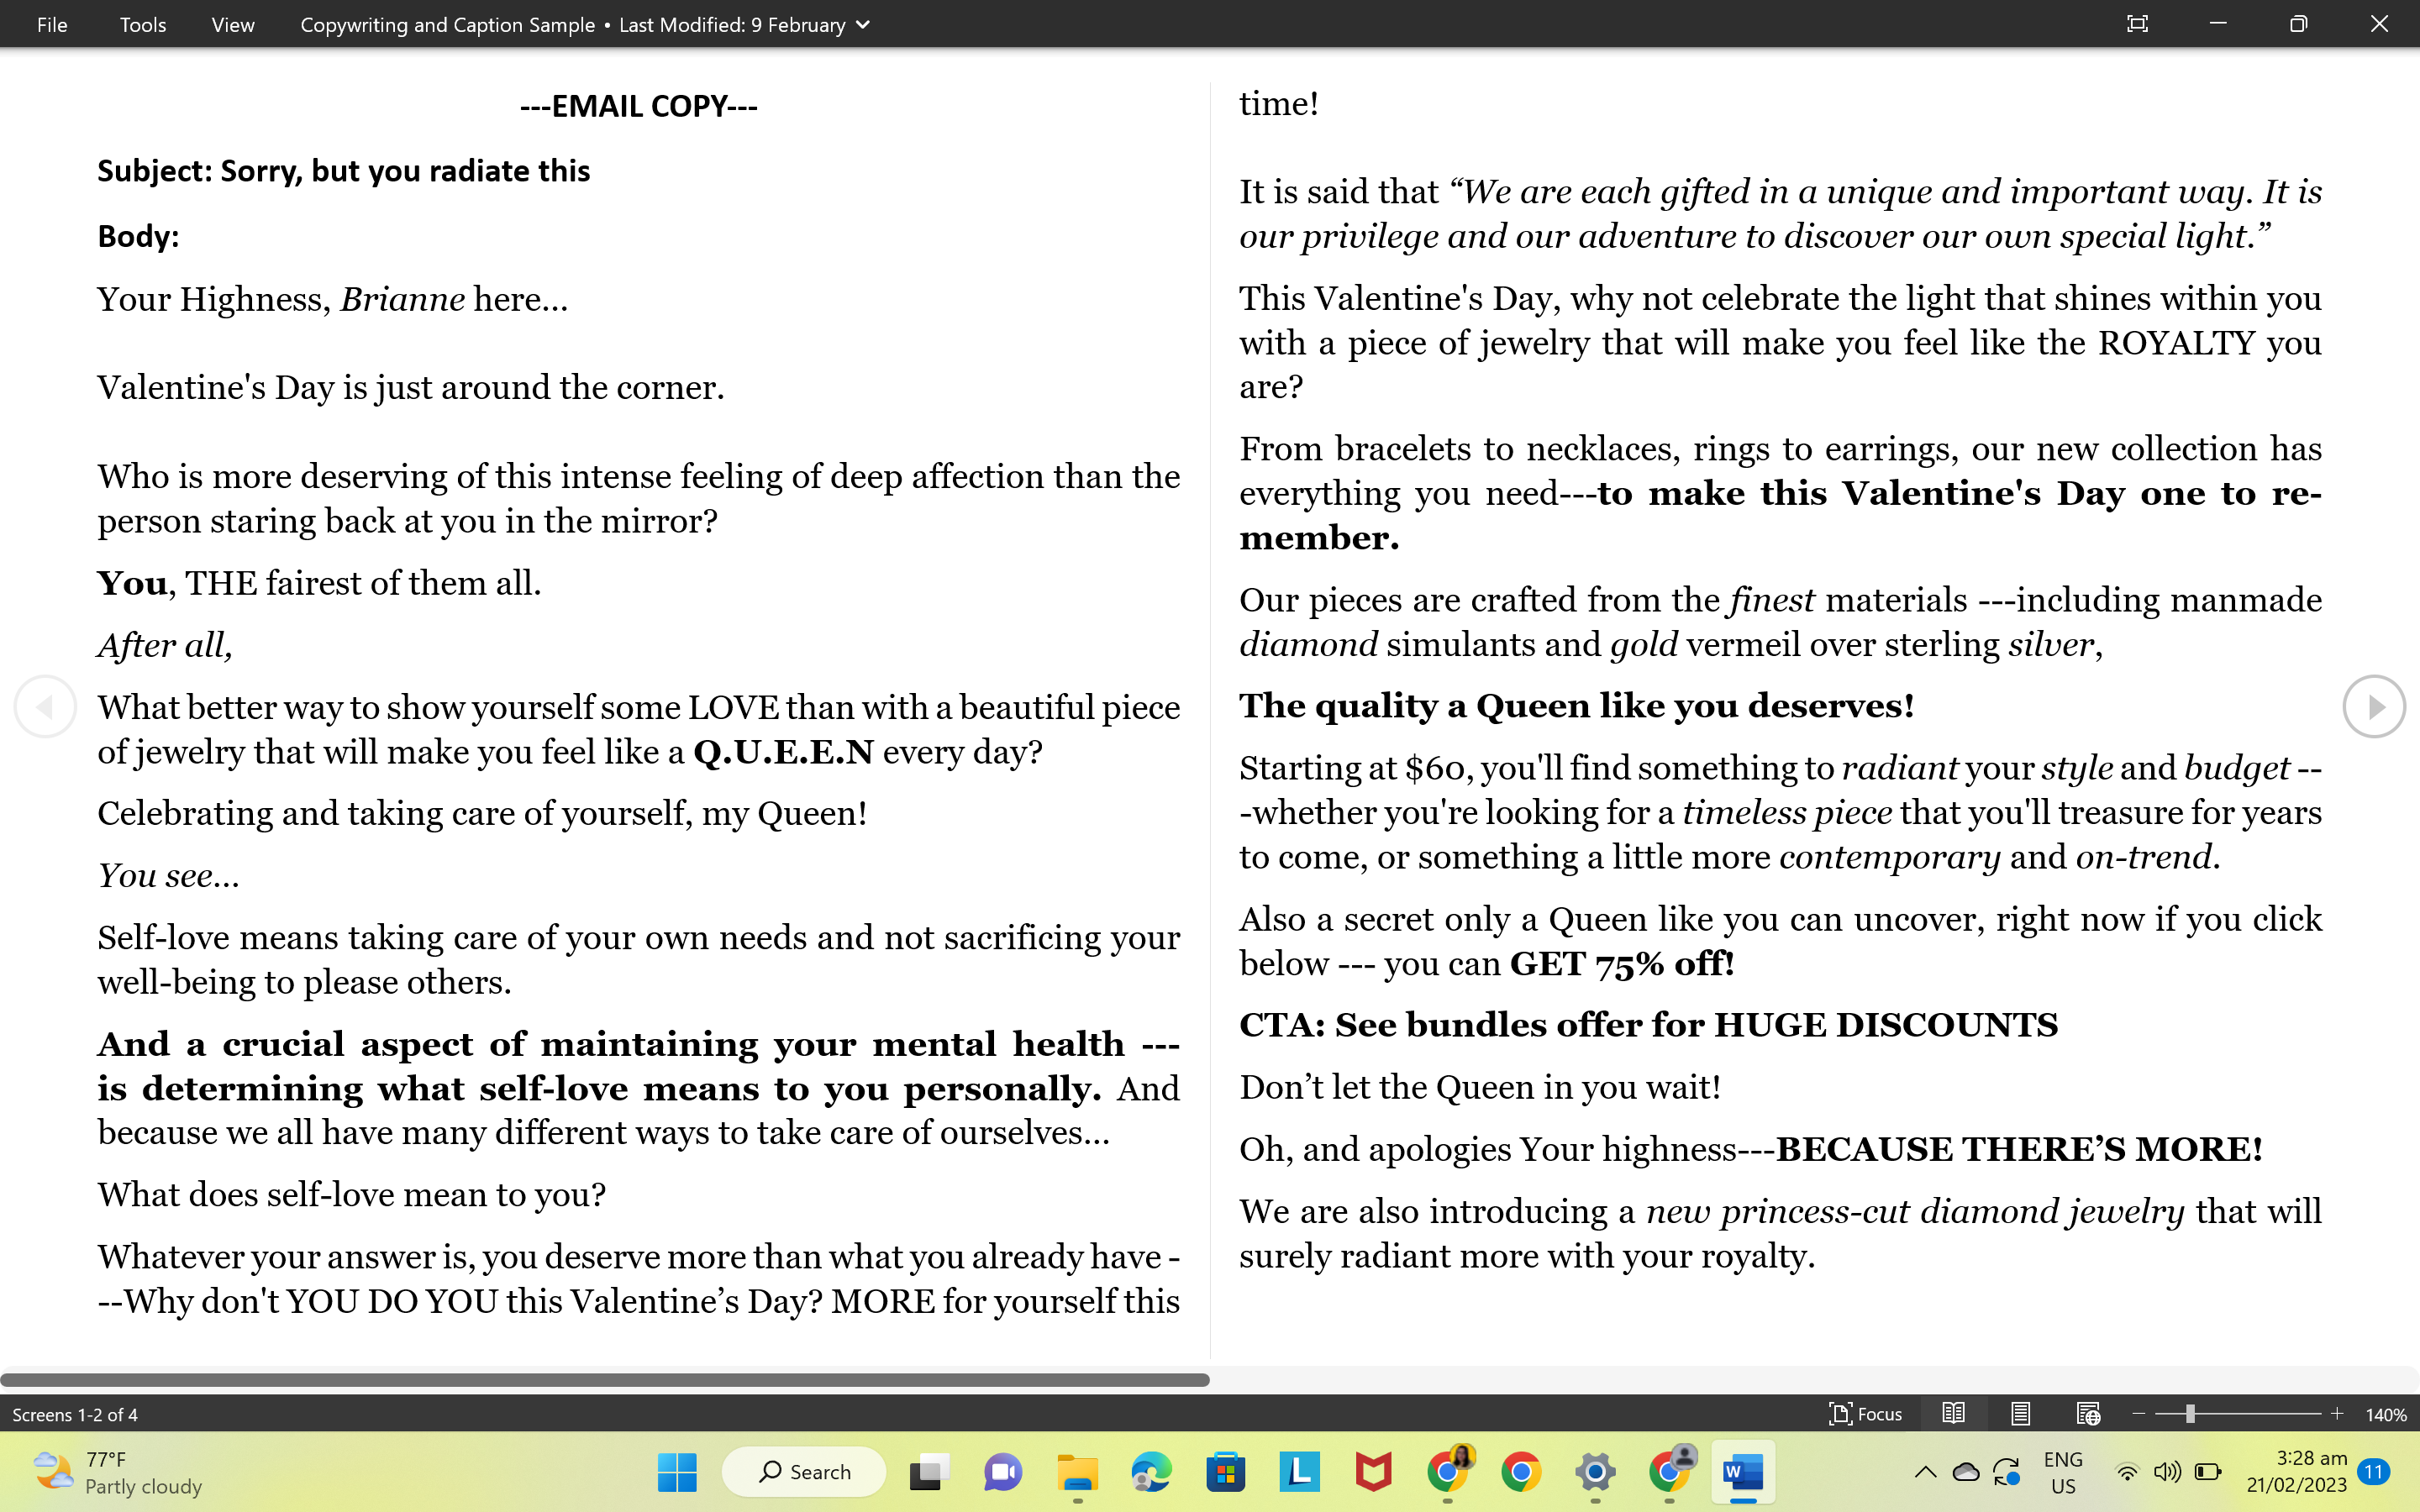Enter Focus mode from status bar

tap(1865, 1413)
